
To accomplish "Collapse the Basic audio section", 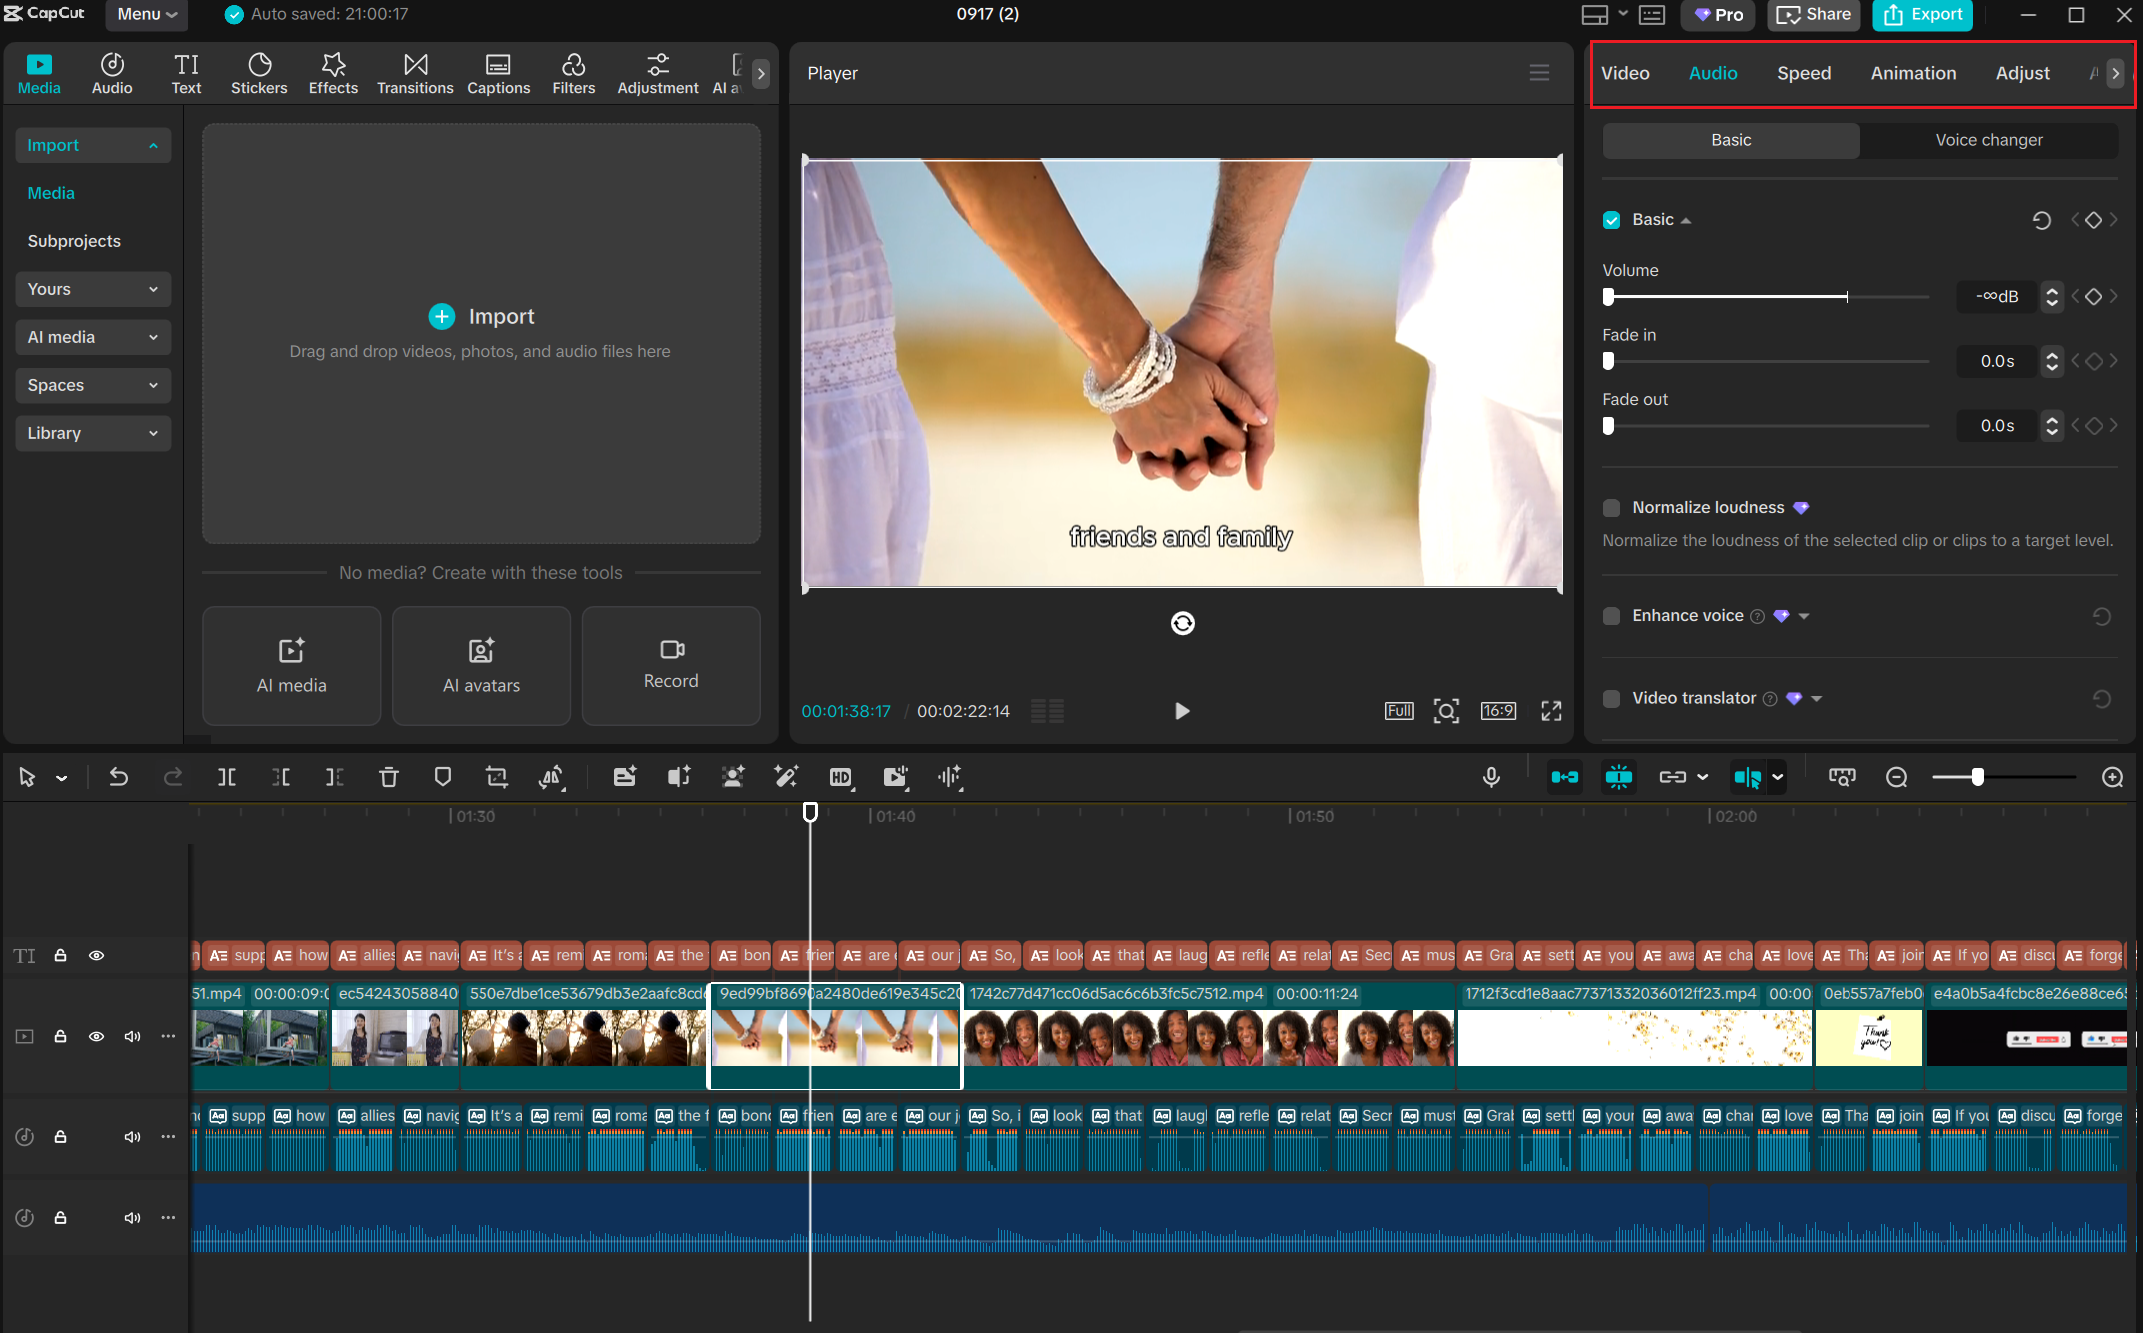I will [1687, 219].
